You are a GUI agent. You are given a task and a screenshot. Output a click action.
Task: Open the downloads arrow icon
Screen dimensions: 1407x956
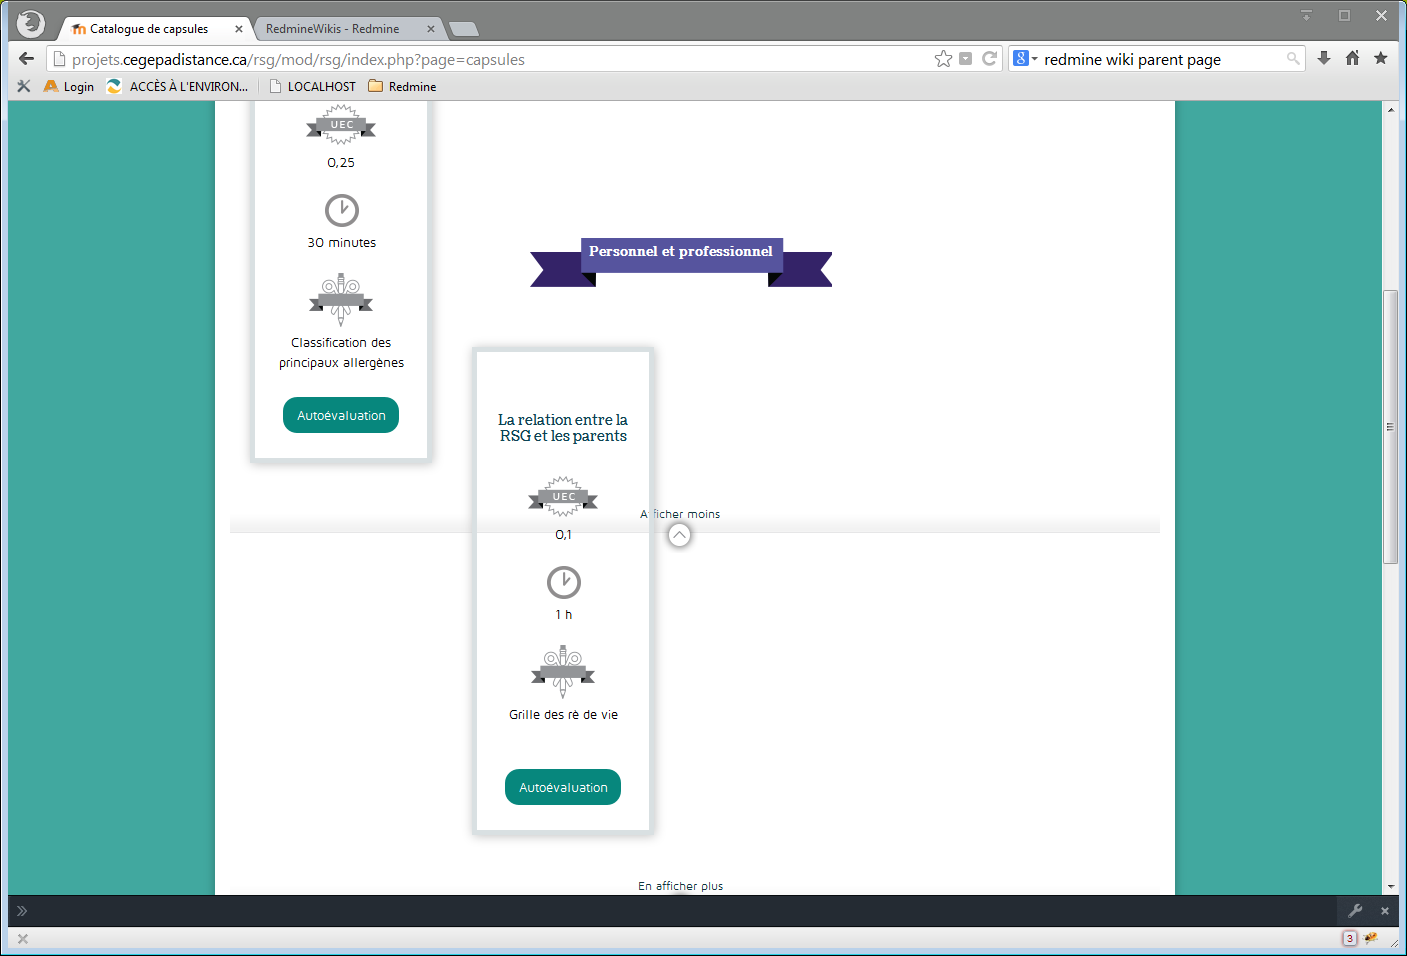click(x=1324, y=59)
